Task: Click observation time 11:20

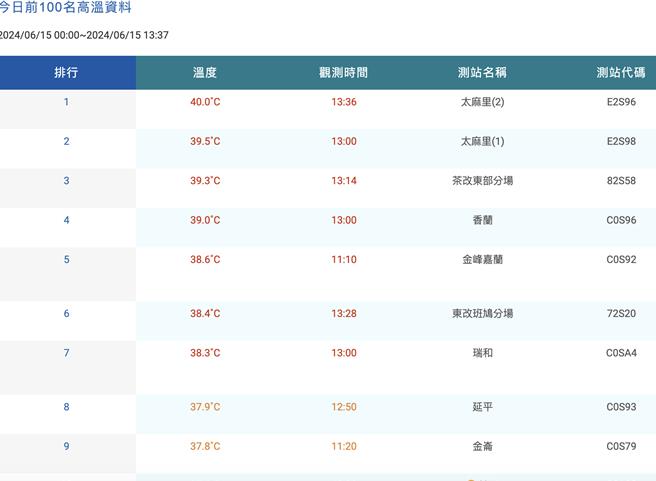Action: click(344, 446)
